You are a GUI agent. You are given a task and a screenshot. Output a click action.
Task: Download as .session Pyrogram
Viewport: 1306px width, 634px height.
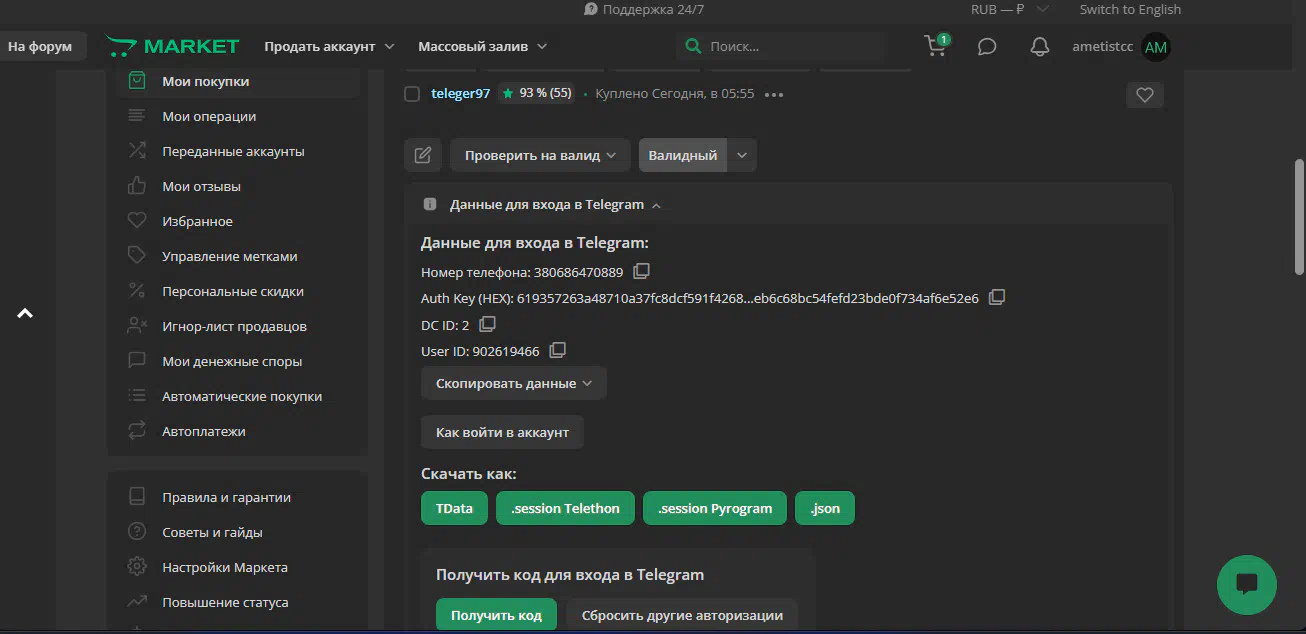tap(715, 508)
